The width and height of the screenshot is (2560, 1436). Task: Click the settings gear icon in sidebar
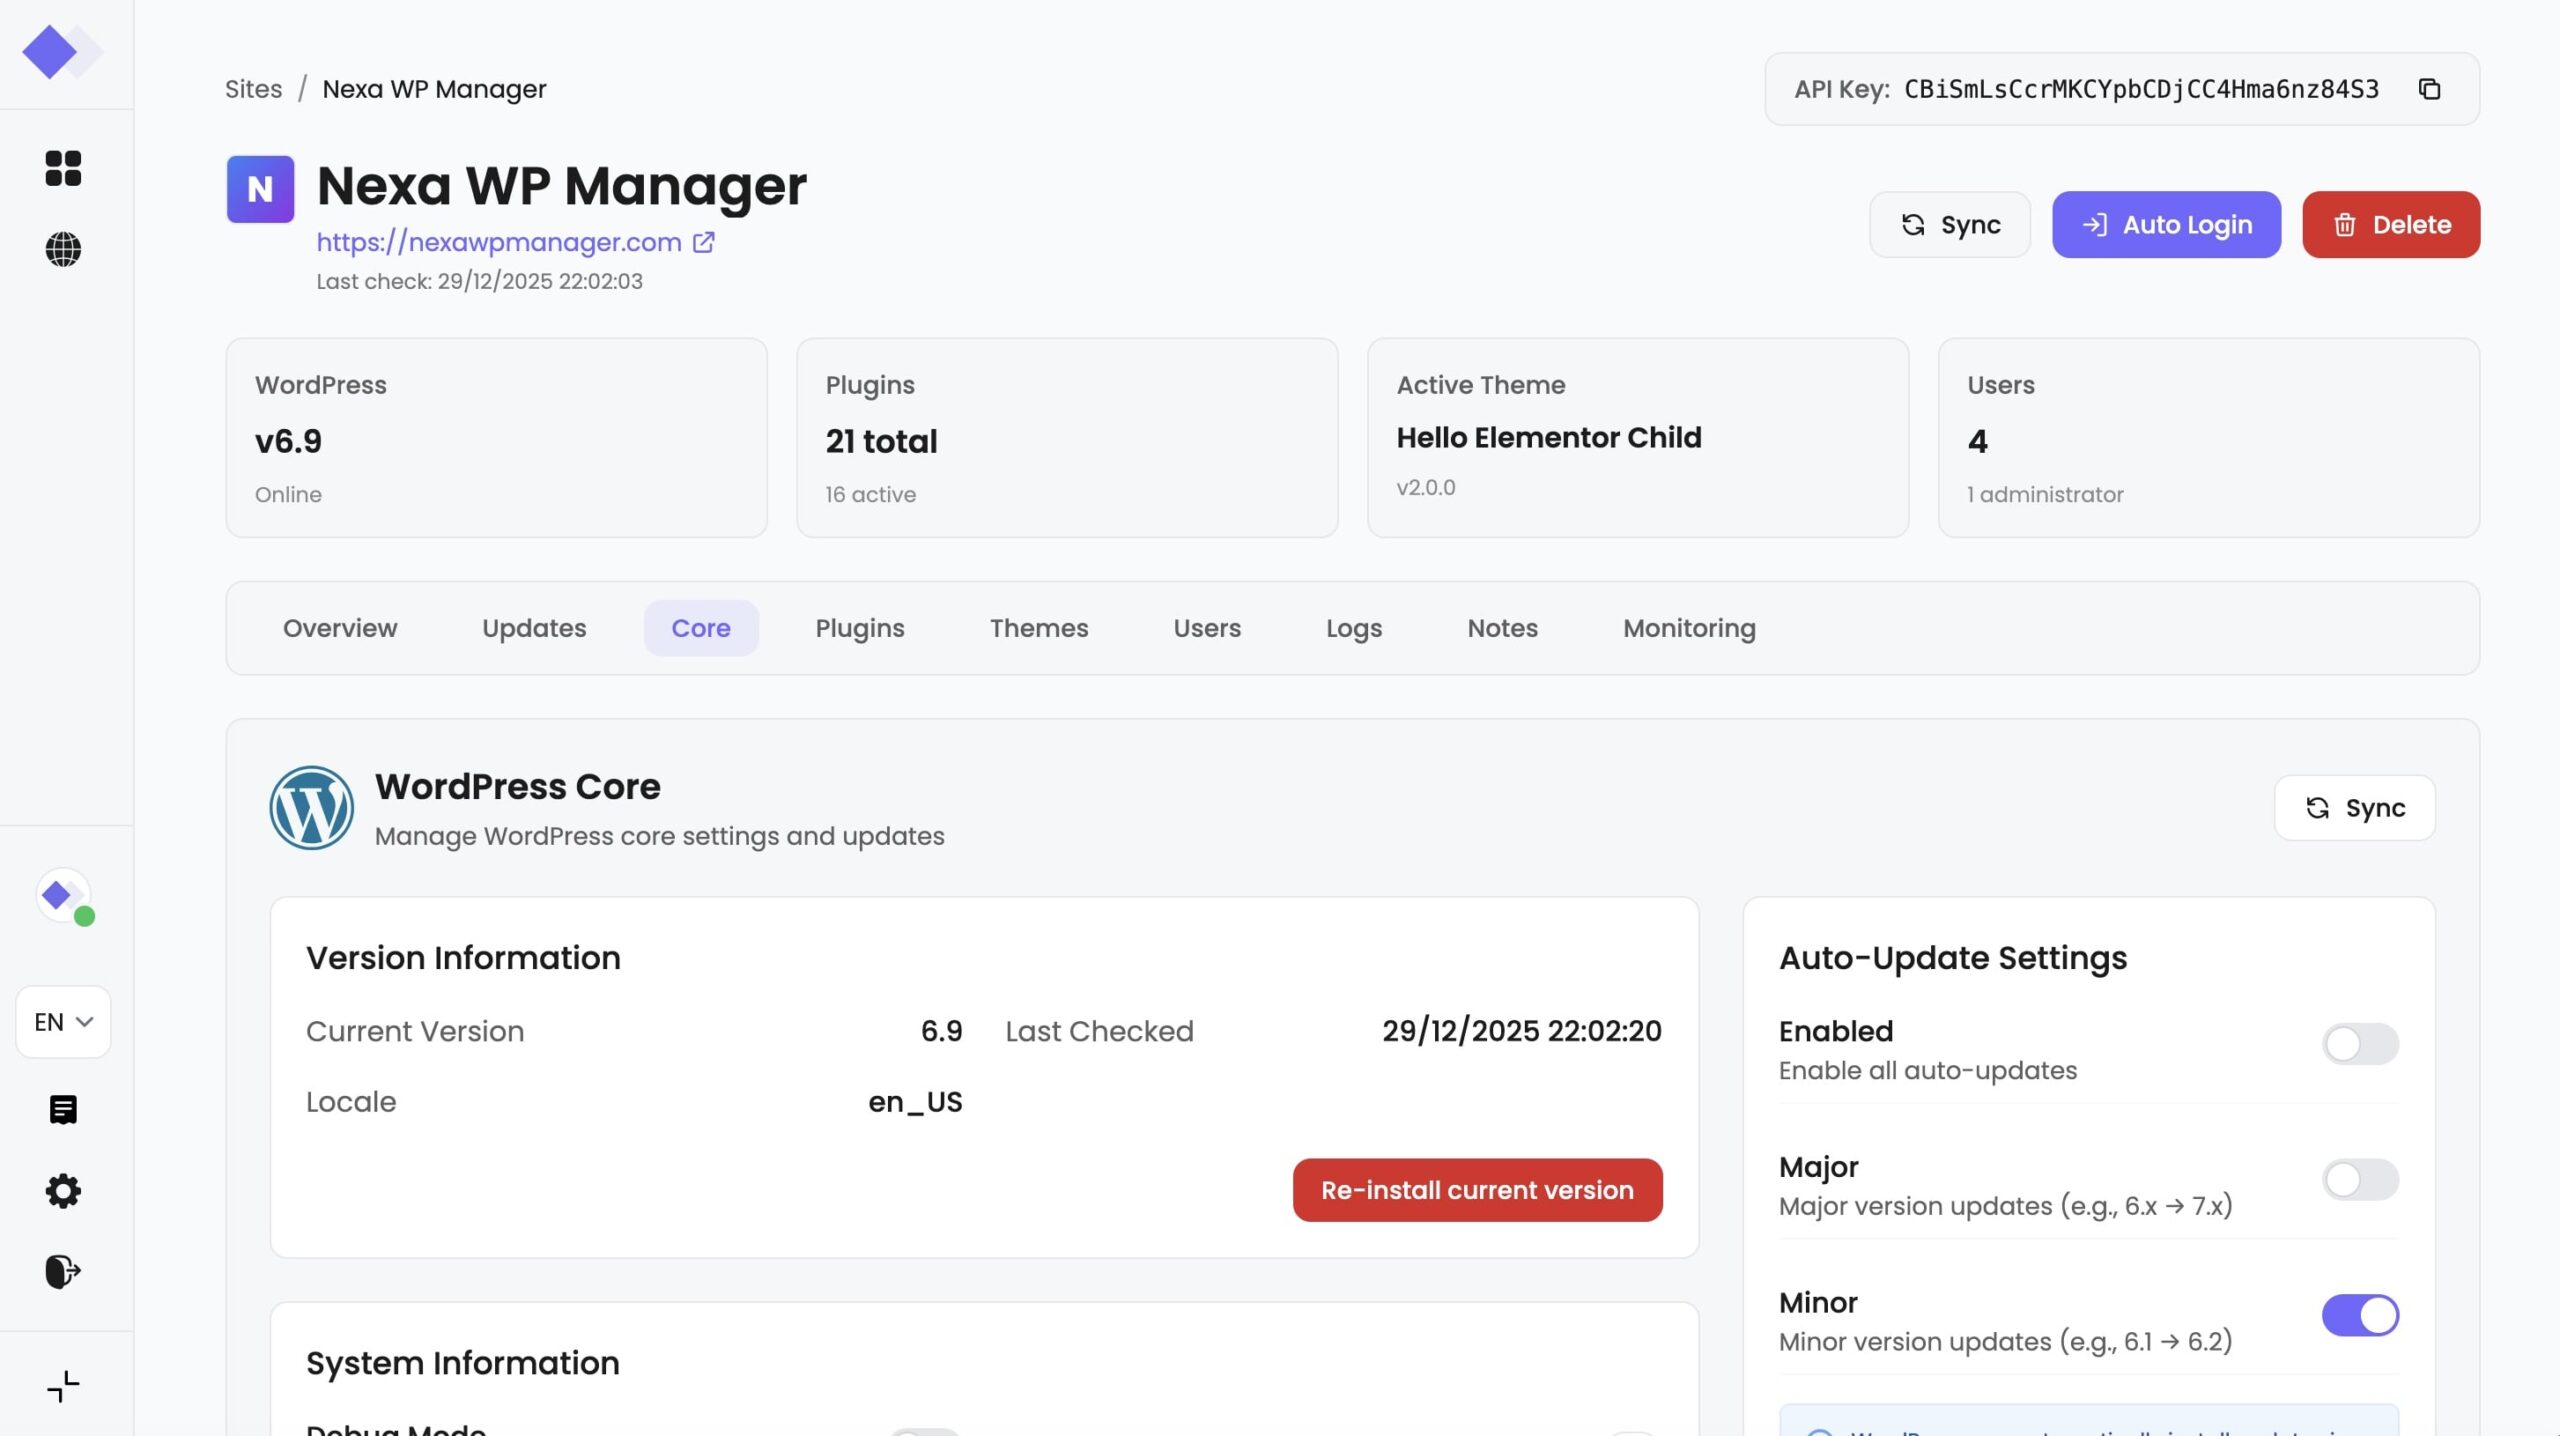click(63, 1191)
